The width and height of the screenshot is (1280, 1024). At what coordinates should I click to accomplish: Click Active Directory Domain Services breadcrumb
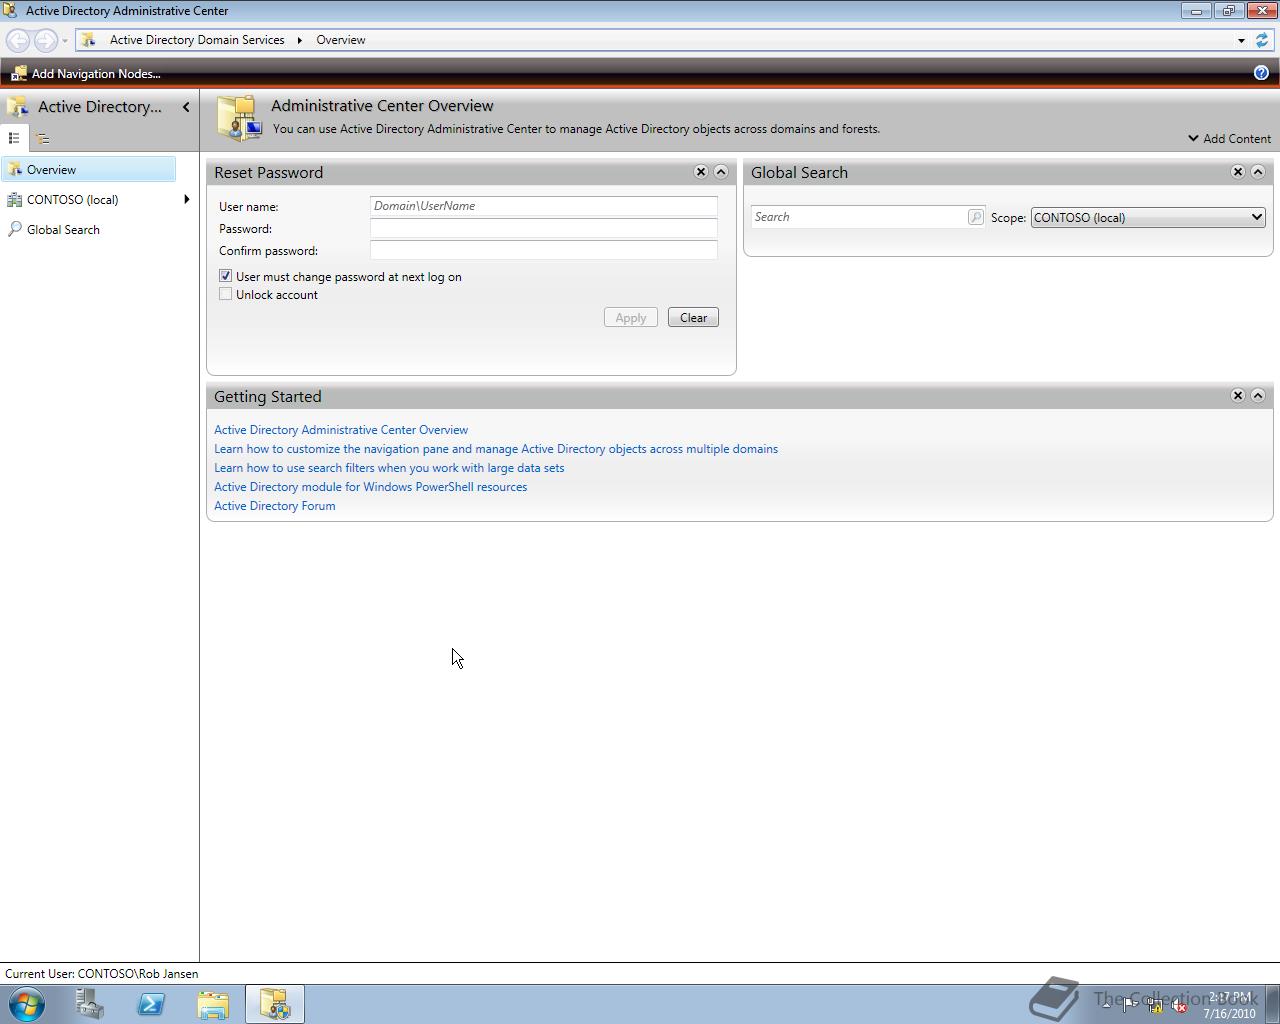point(197,40)
